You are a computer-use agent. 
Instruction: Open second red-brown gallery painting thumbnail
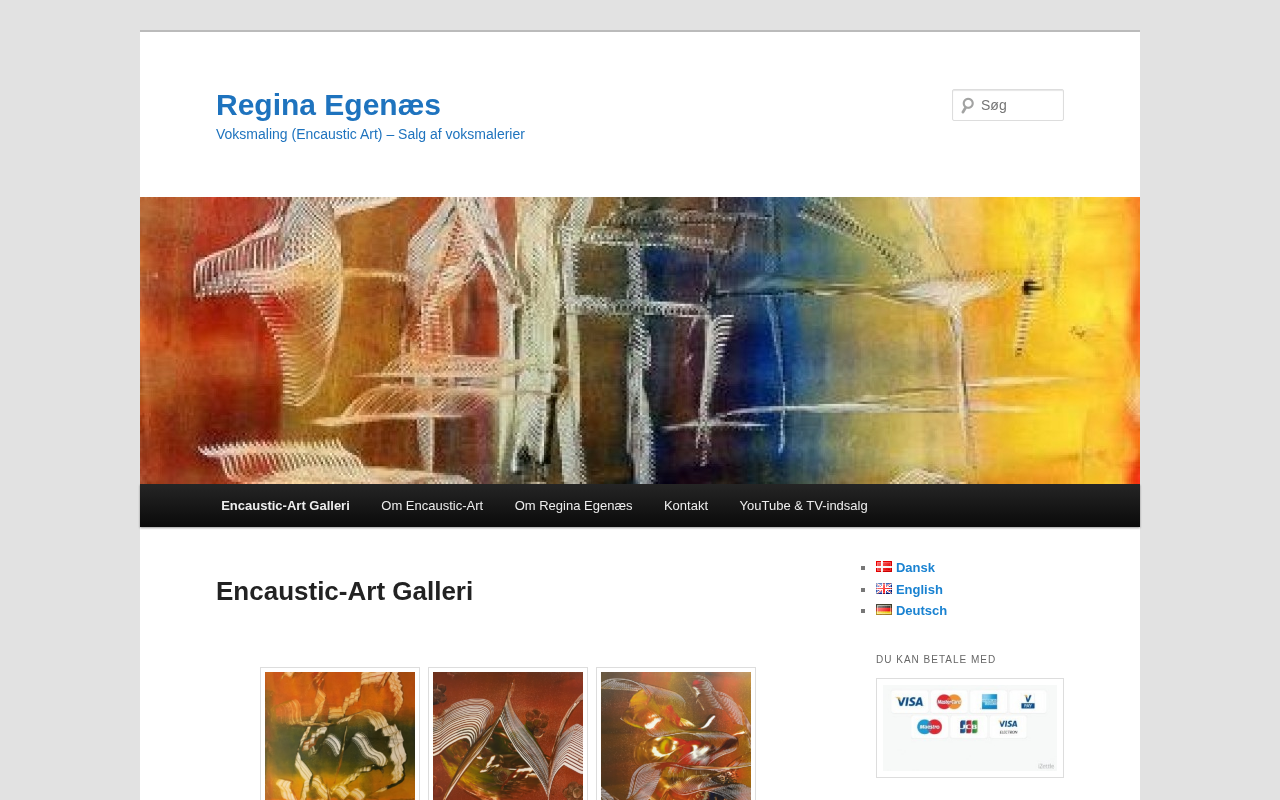tap(508, 736)
